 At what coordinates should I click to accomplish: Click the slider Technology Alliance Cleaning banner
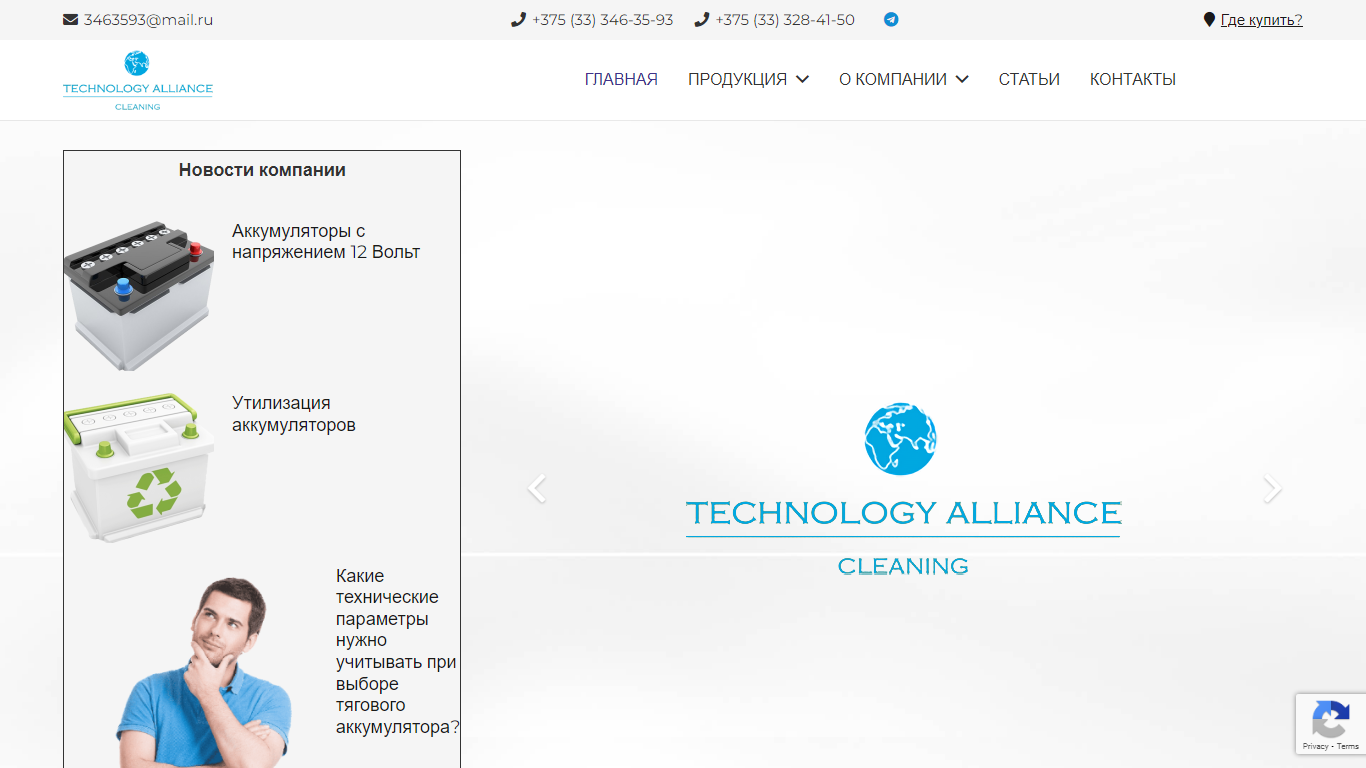pyautogui.click(x=903, y=490)
